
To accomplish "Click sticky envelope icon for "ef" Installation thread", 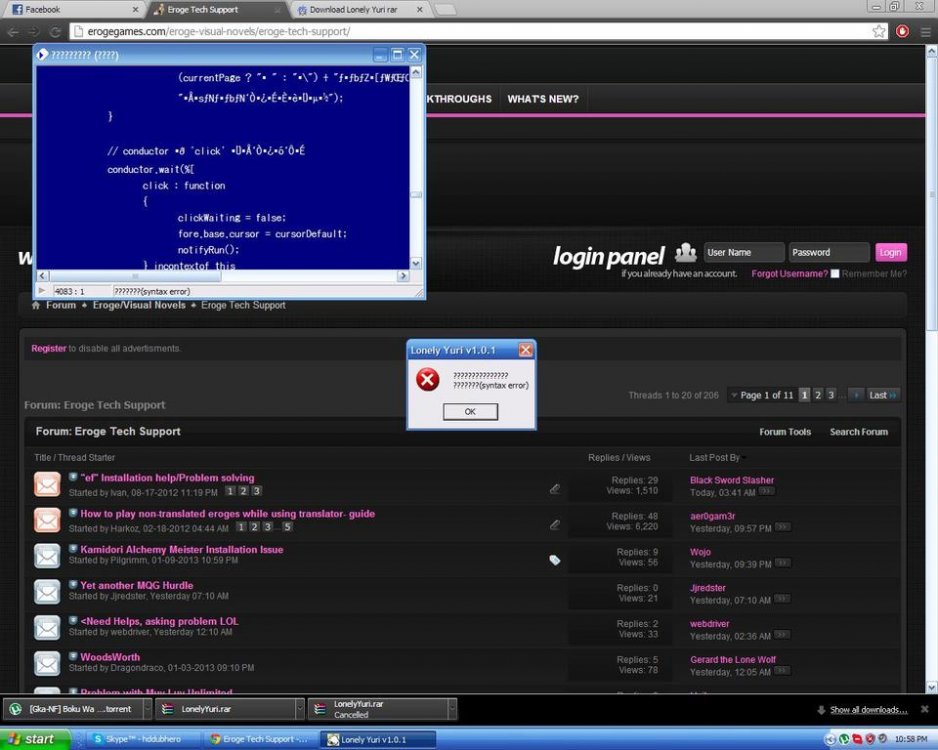I will pyautogui.click(x=47, y=485).
